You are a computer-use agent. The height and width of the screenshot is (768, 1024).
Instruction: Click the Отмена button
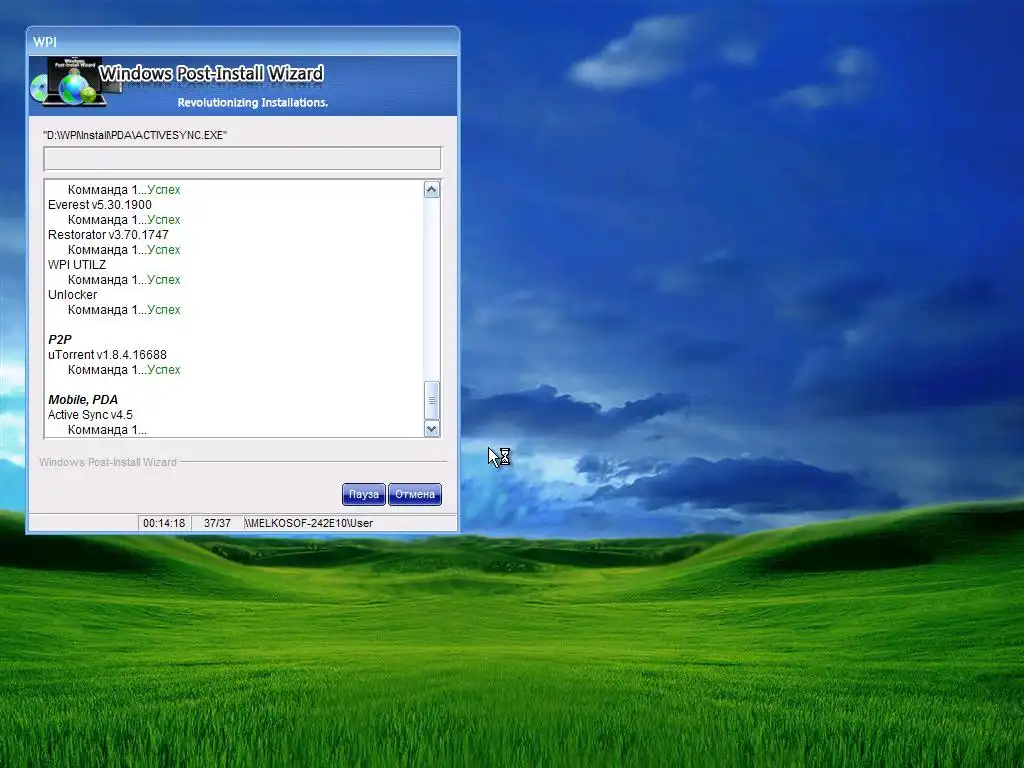[415, 494]
